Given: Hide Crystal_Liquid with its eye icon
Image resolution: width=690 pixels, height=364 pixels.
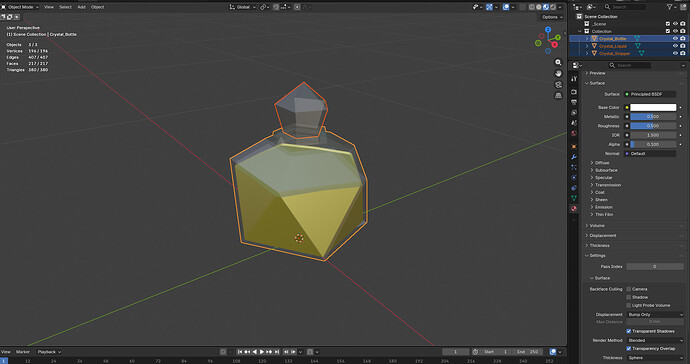Looking at the screenshot, I should [675, 46].
